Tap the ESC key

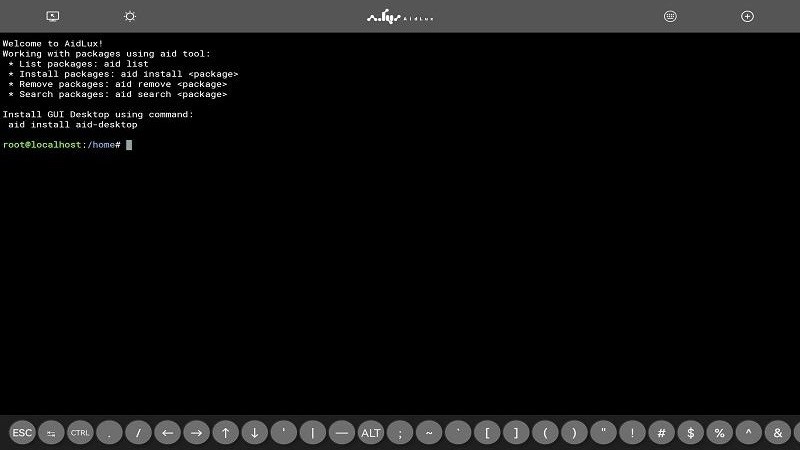(x=22, y=433)
